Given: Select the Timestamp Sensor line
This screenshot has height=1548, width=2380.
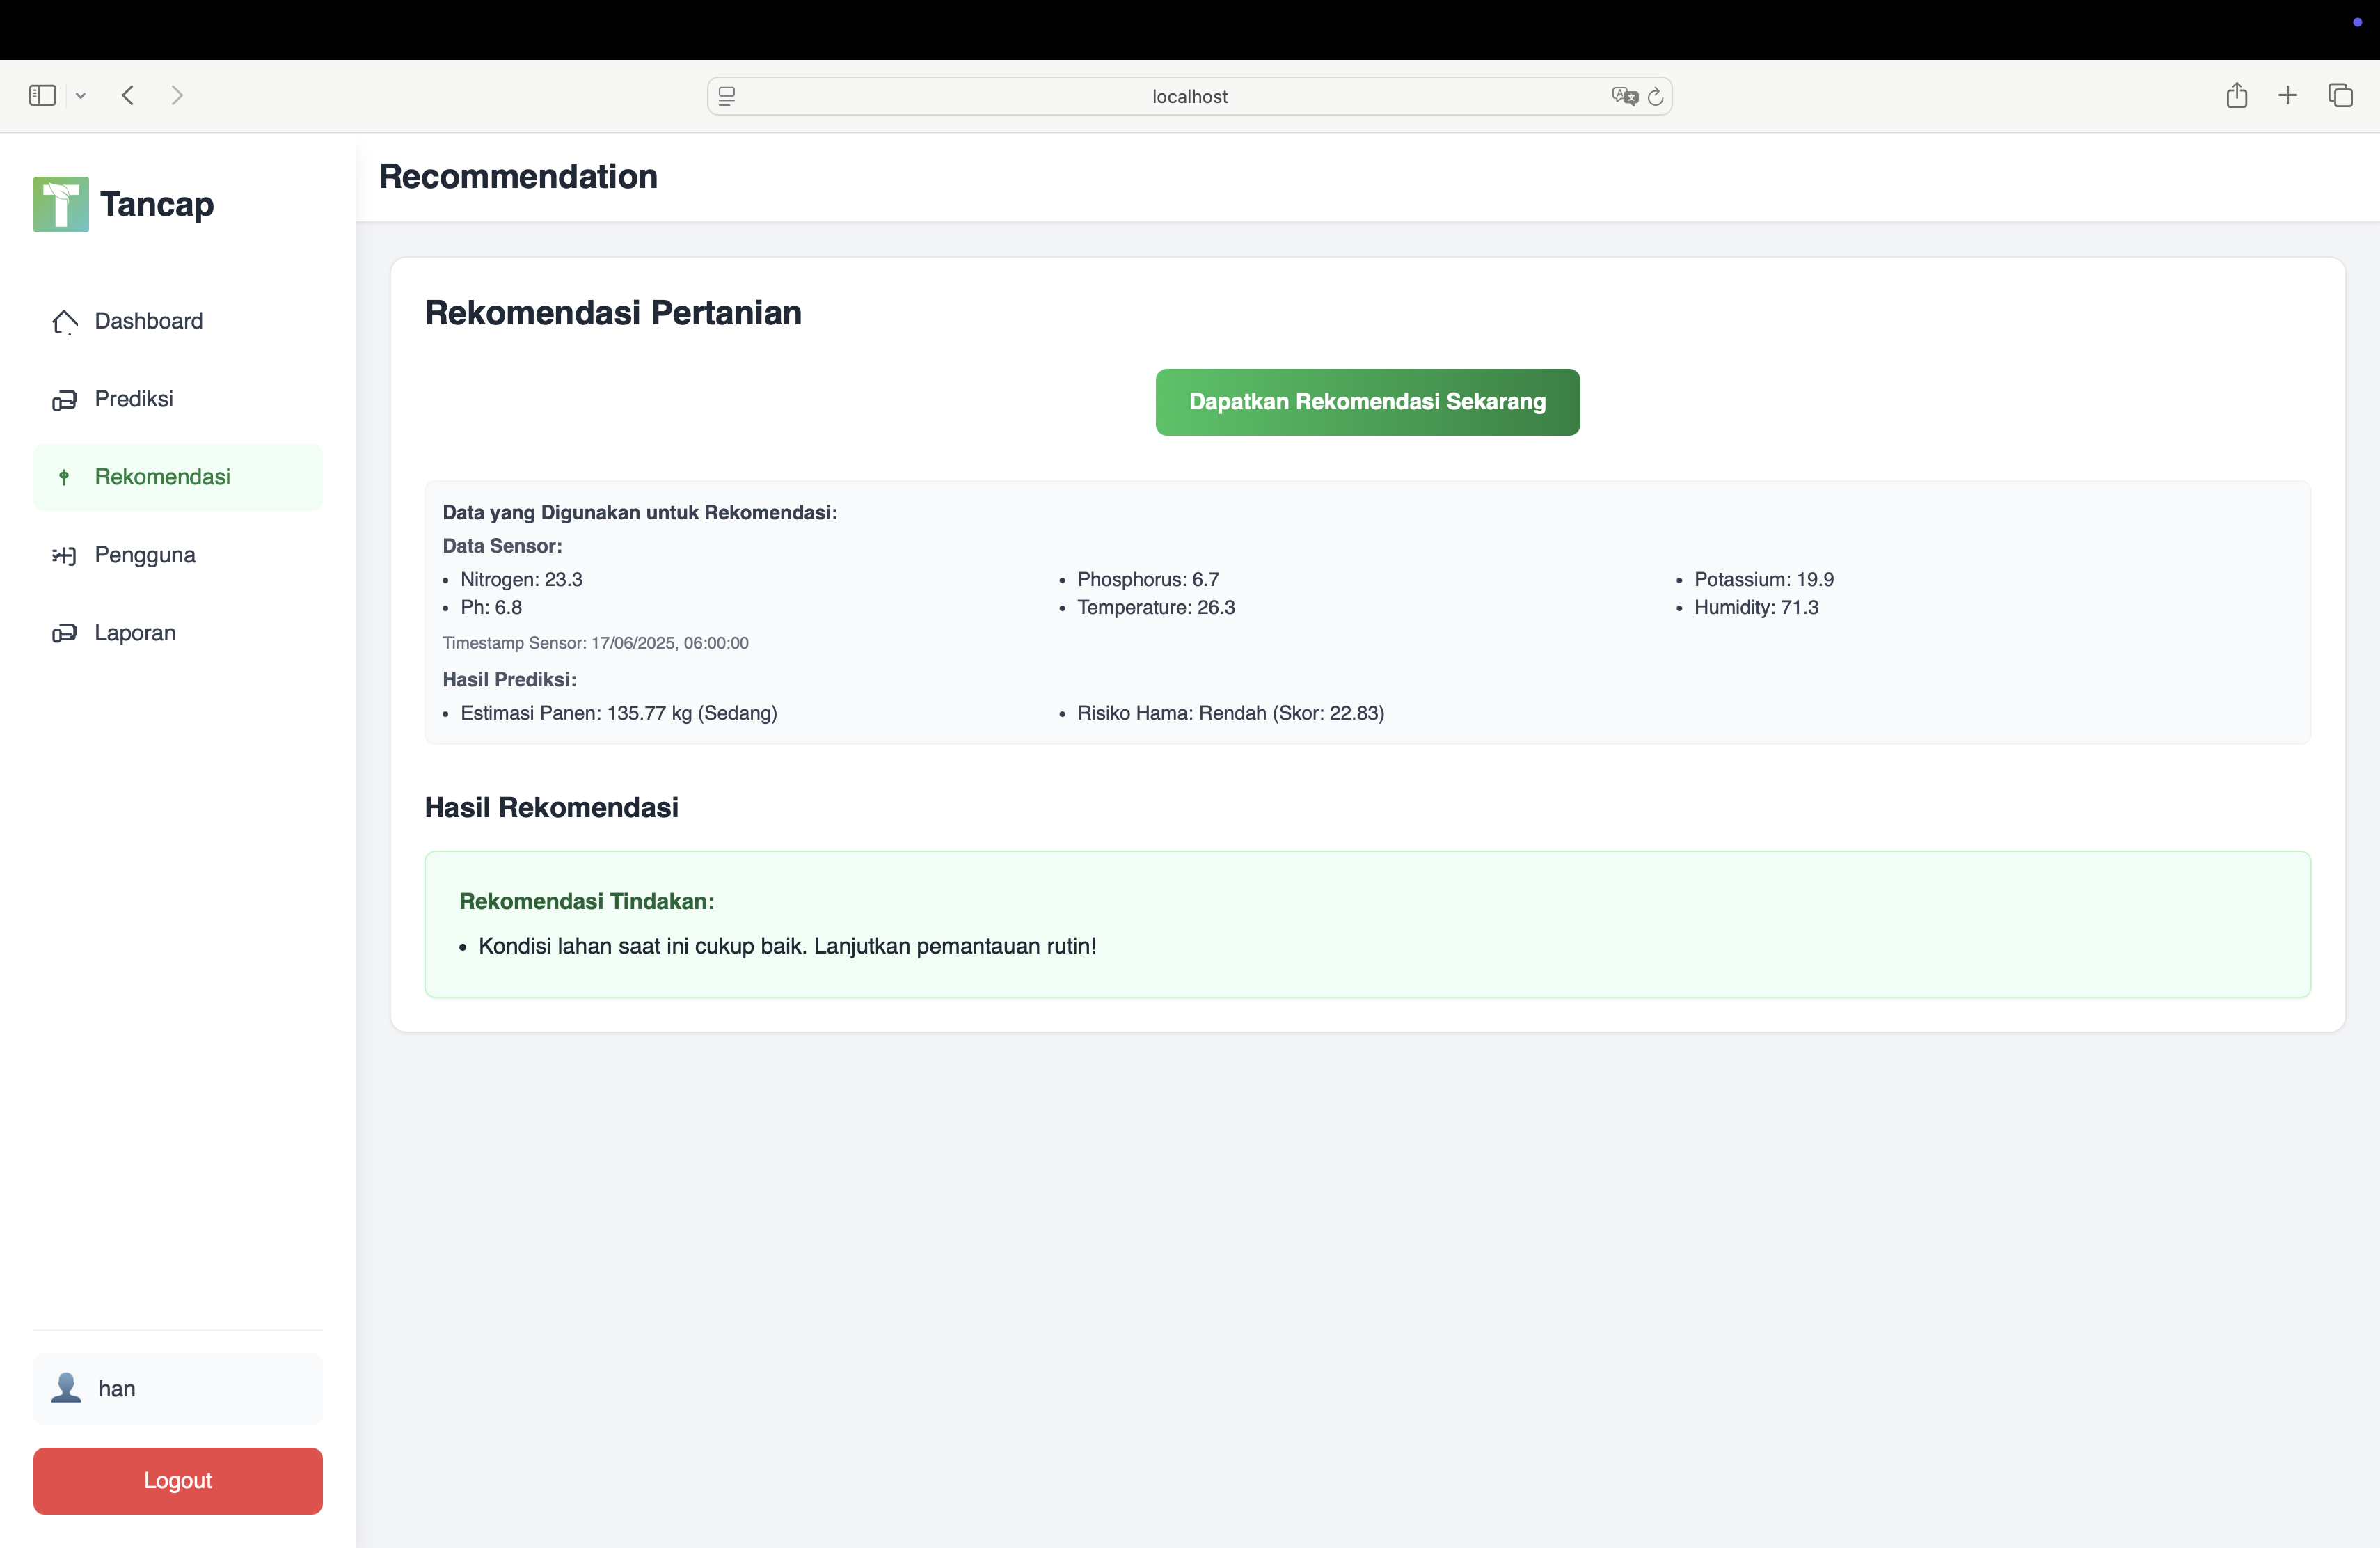Looking at the screenshot, I should point(596,643).
